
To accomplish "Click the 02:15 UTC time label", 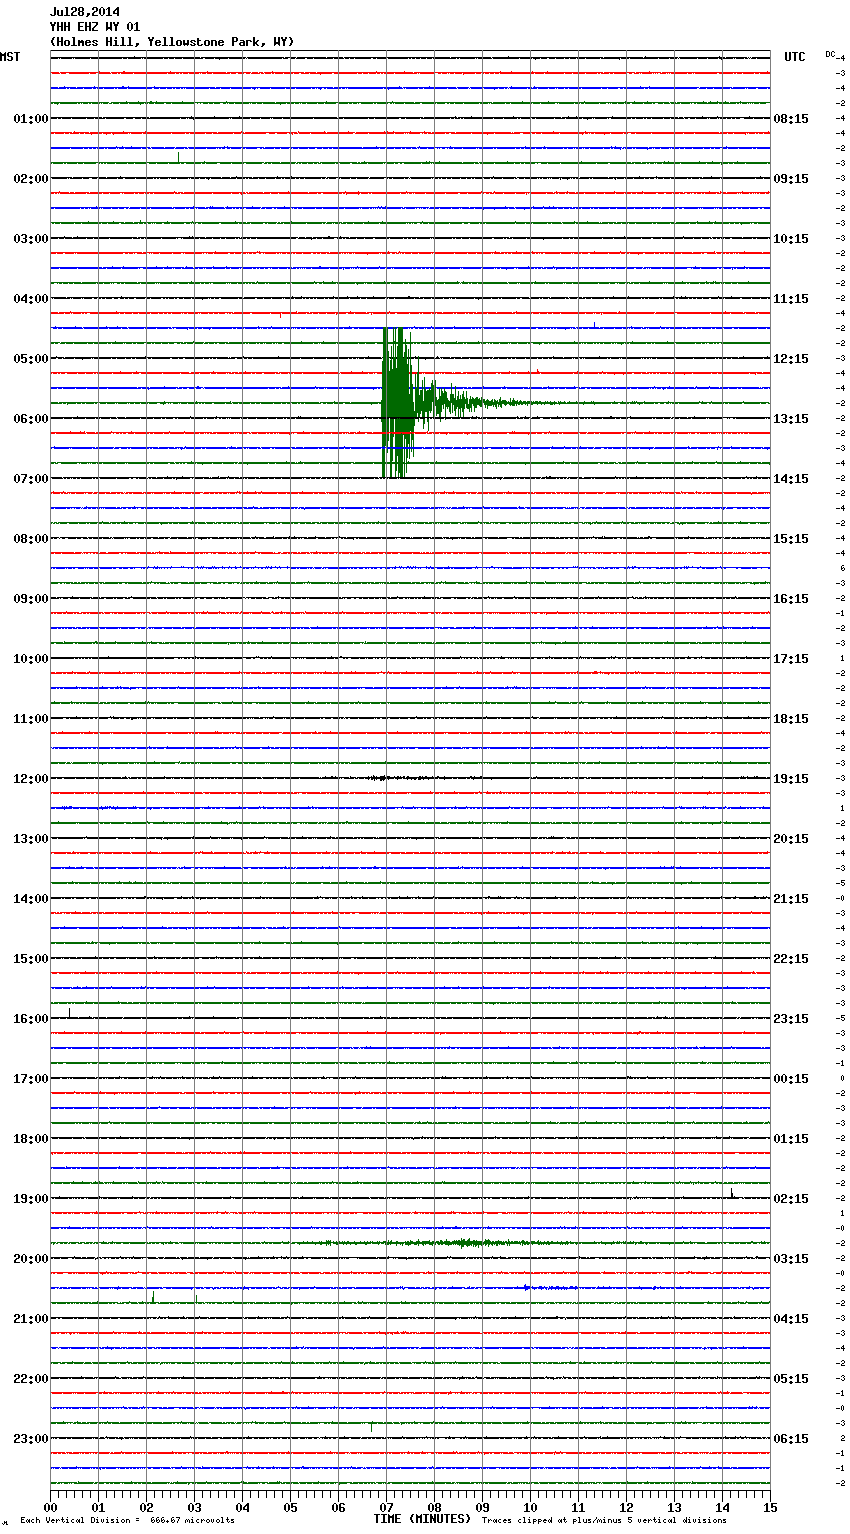I will [x=791, y=1199].
